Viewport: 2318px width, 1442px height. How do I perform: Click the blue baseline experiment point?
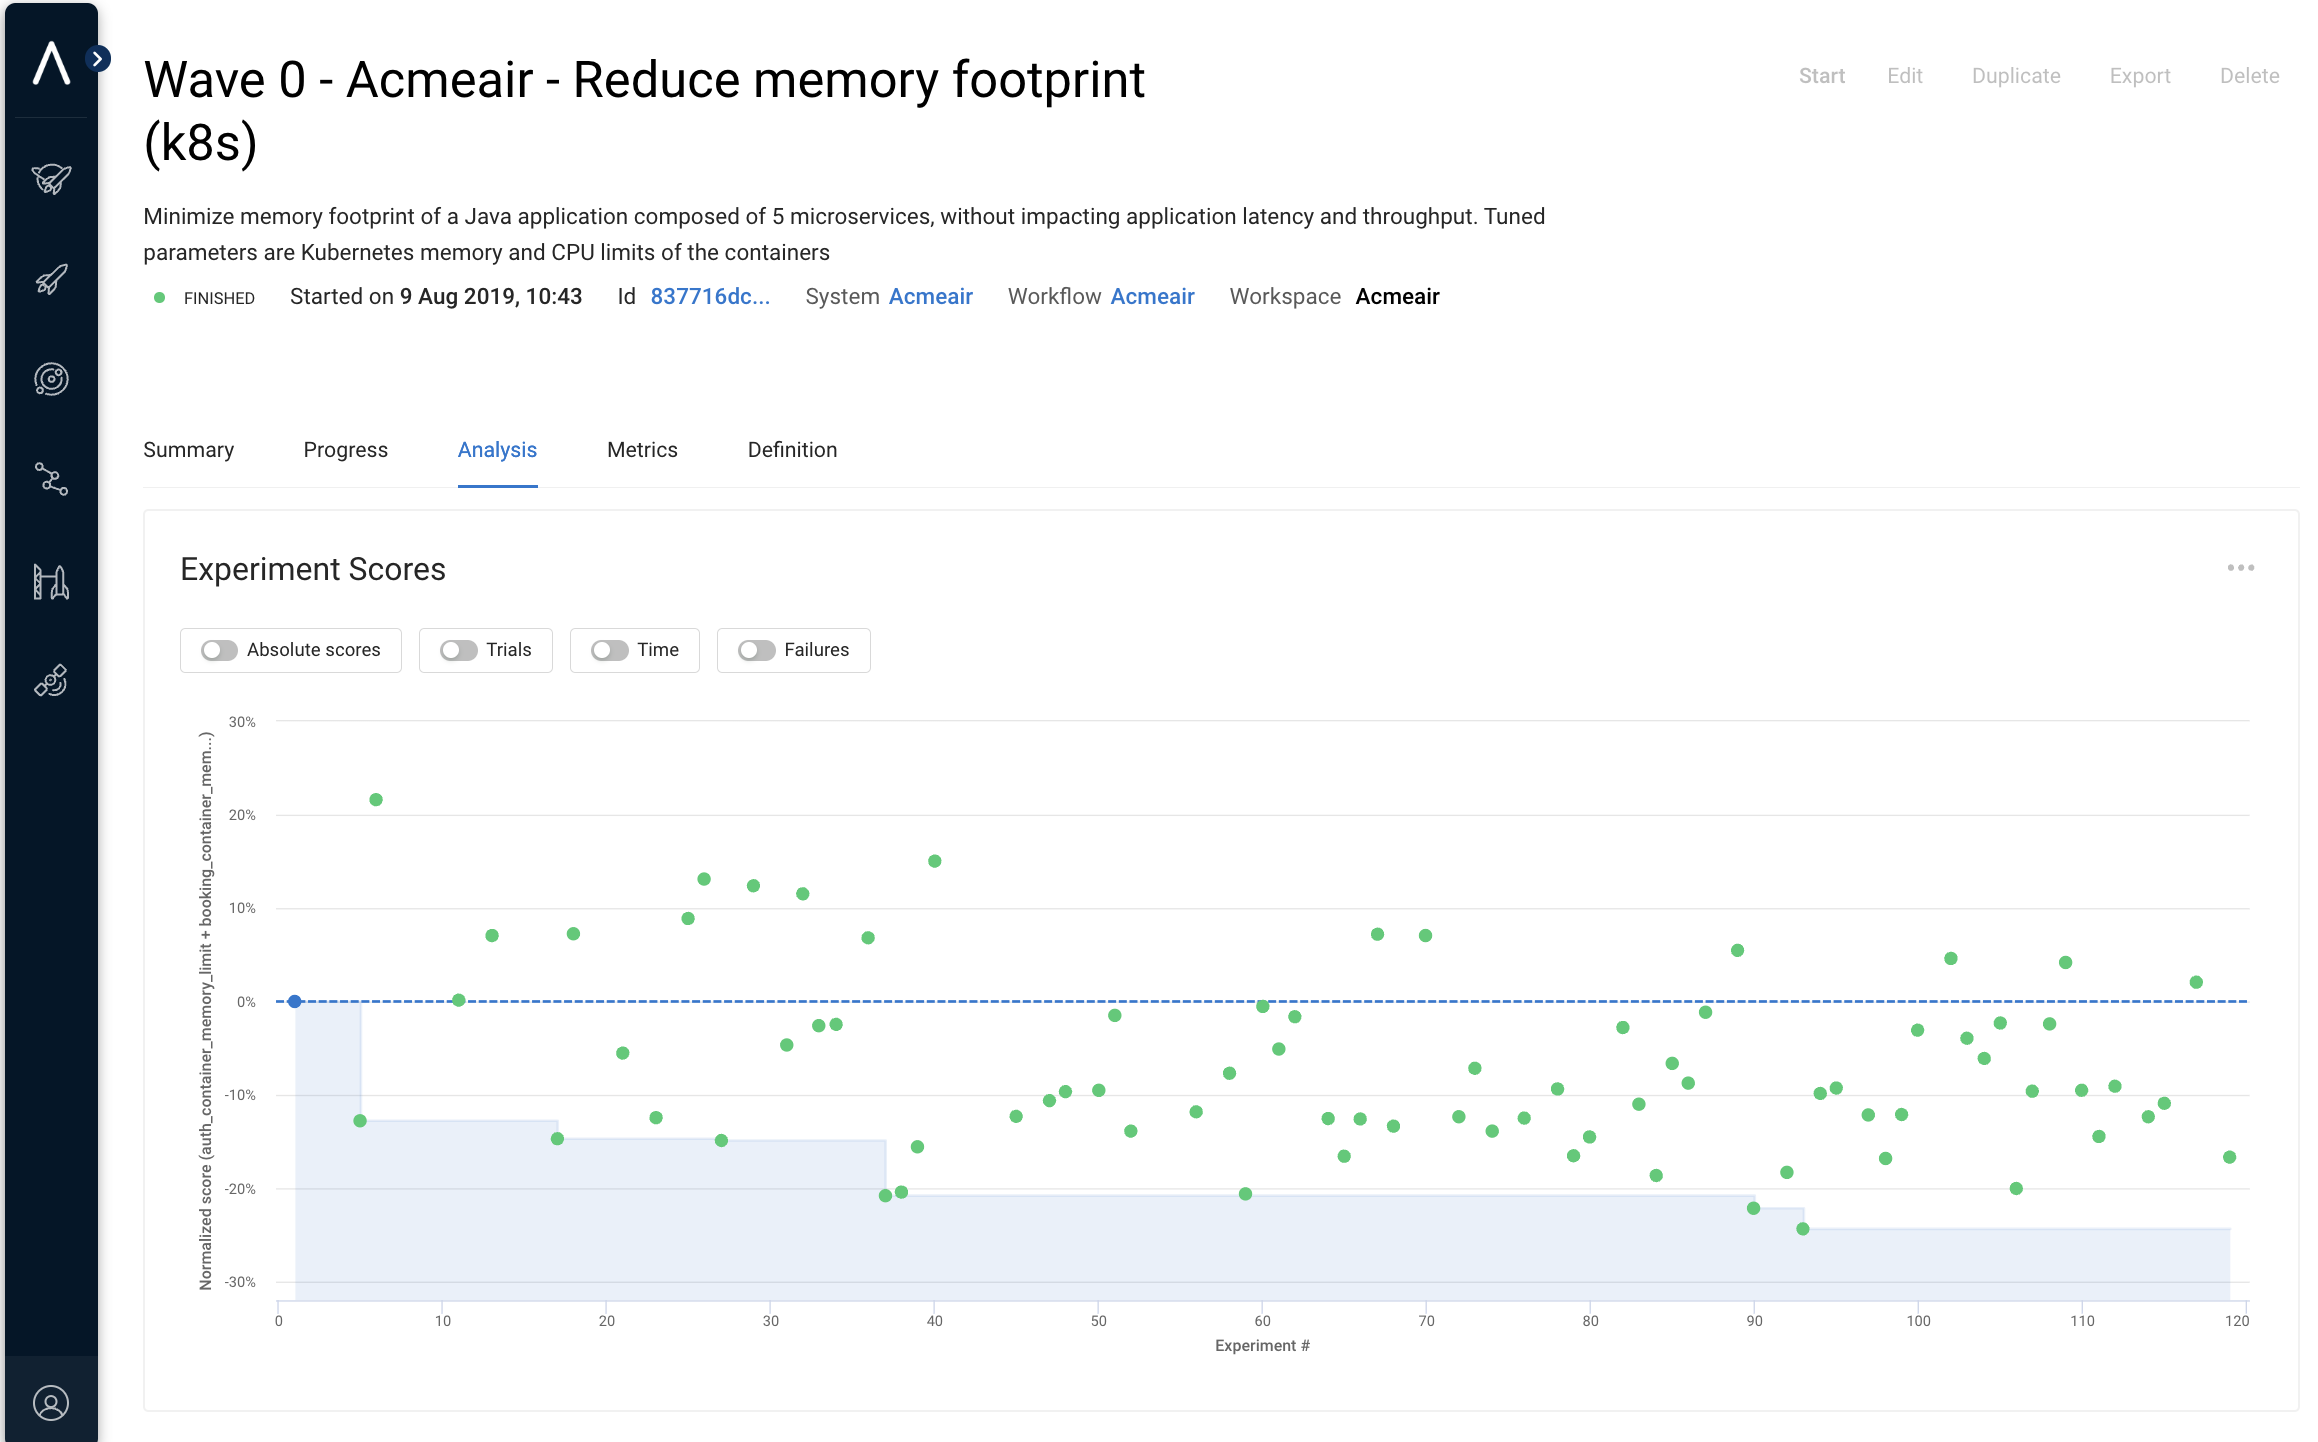(x=294, y=1001)
